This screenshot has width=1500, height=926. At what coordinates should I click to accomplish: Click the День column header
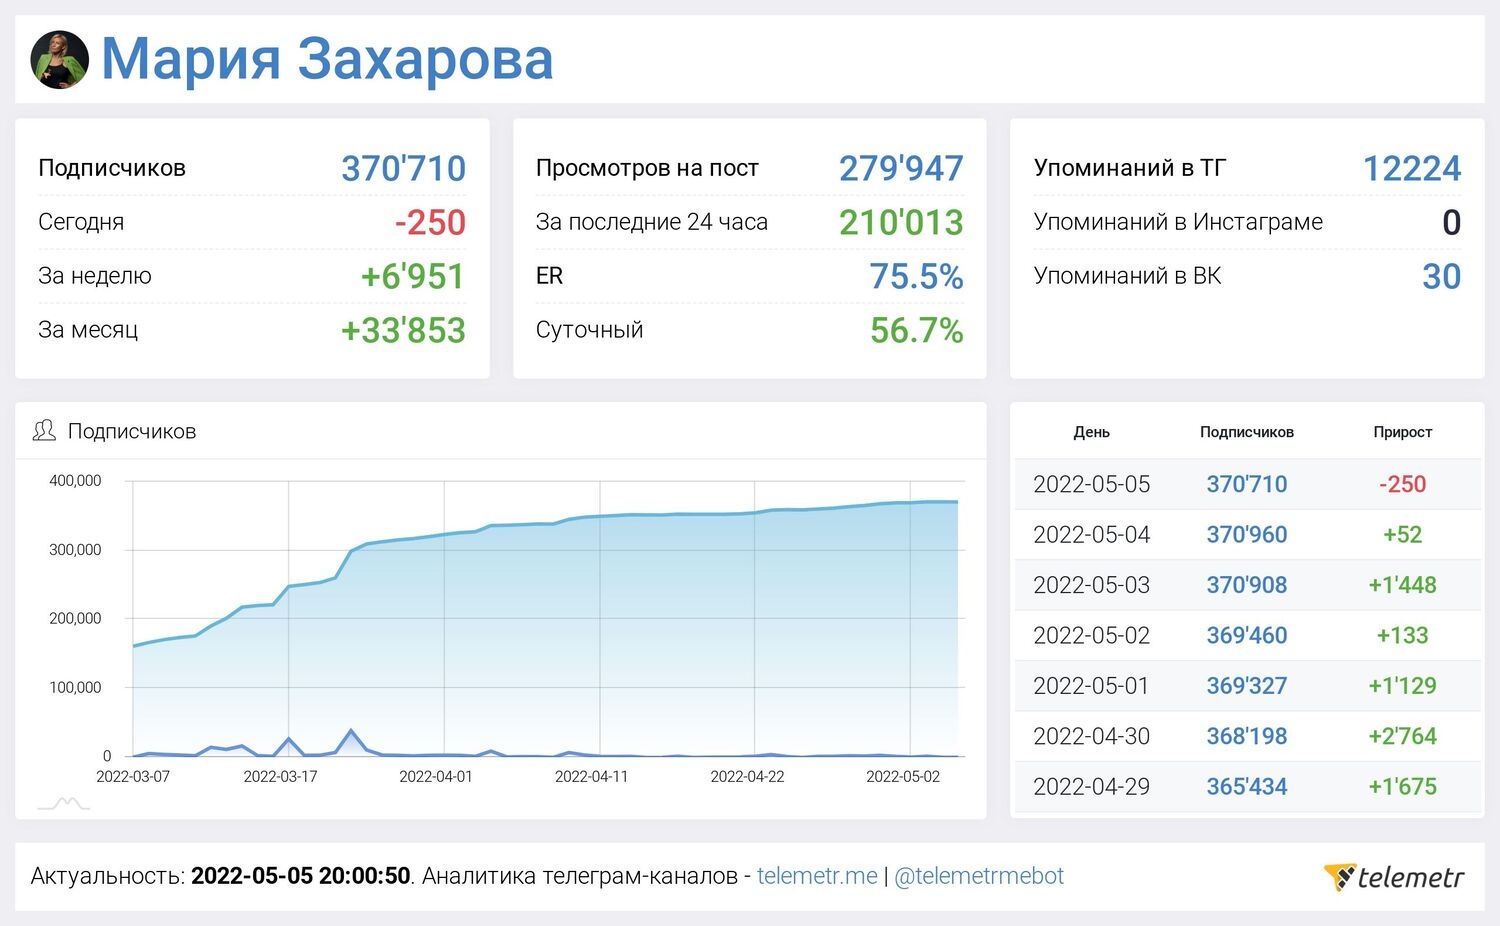1091,432
